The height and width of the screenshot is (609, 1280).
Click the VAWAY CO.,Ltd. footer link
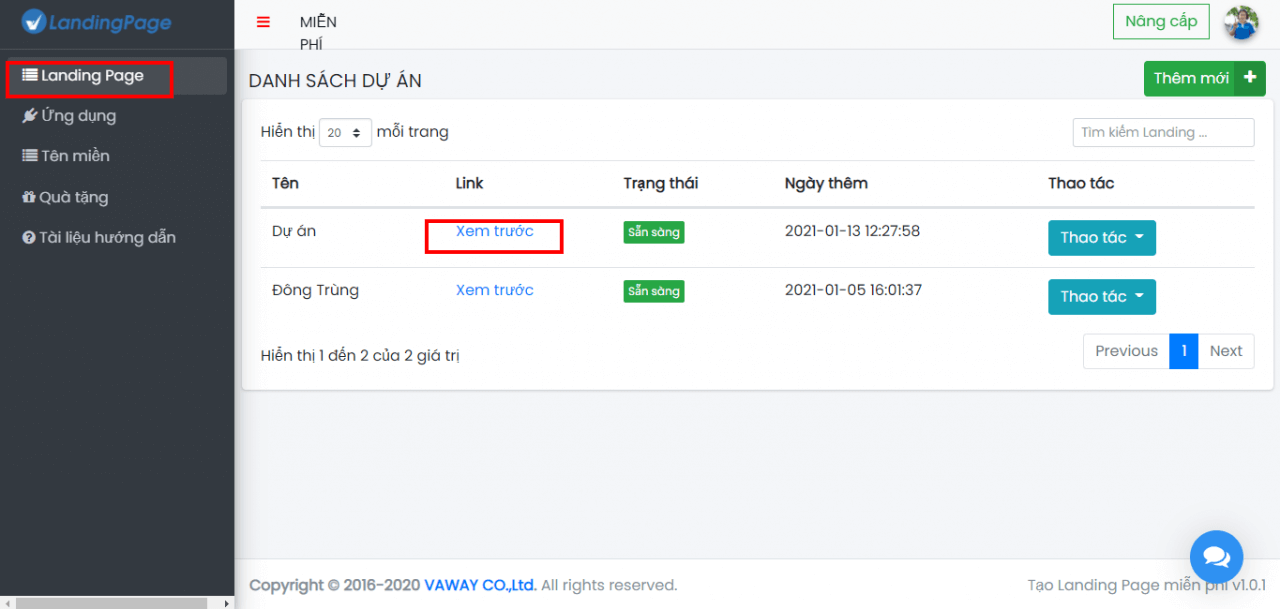tap(480, 585)
